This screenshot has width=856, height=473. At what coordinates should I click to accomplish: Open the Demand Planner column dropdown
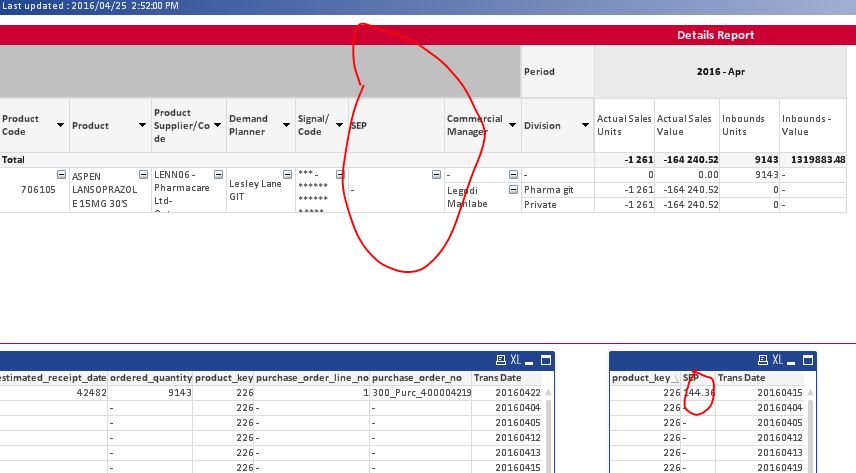286,125
